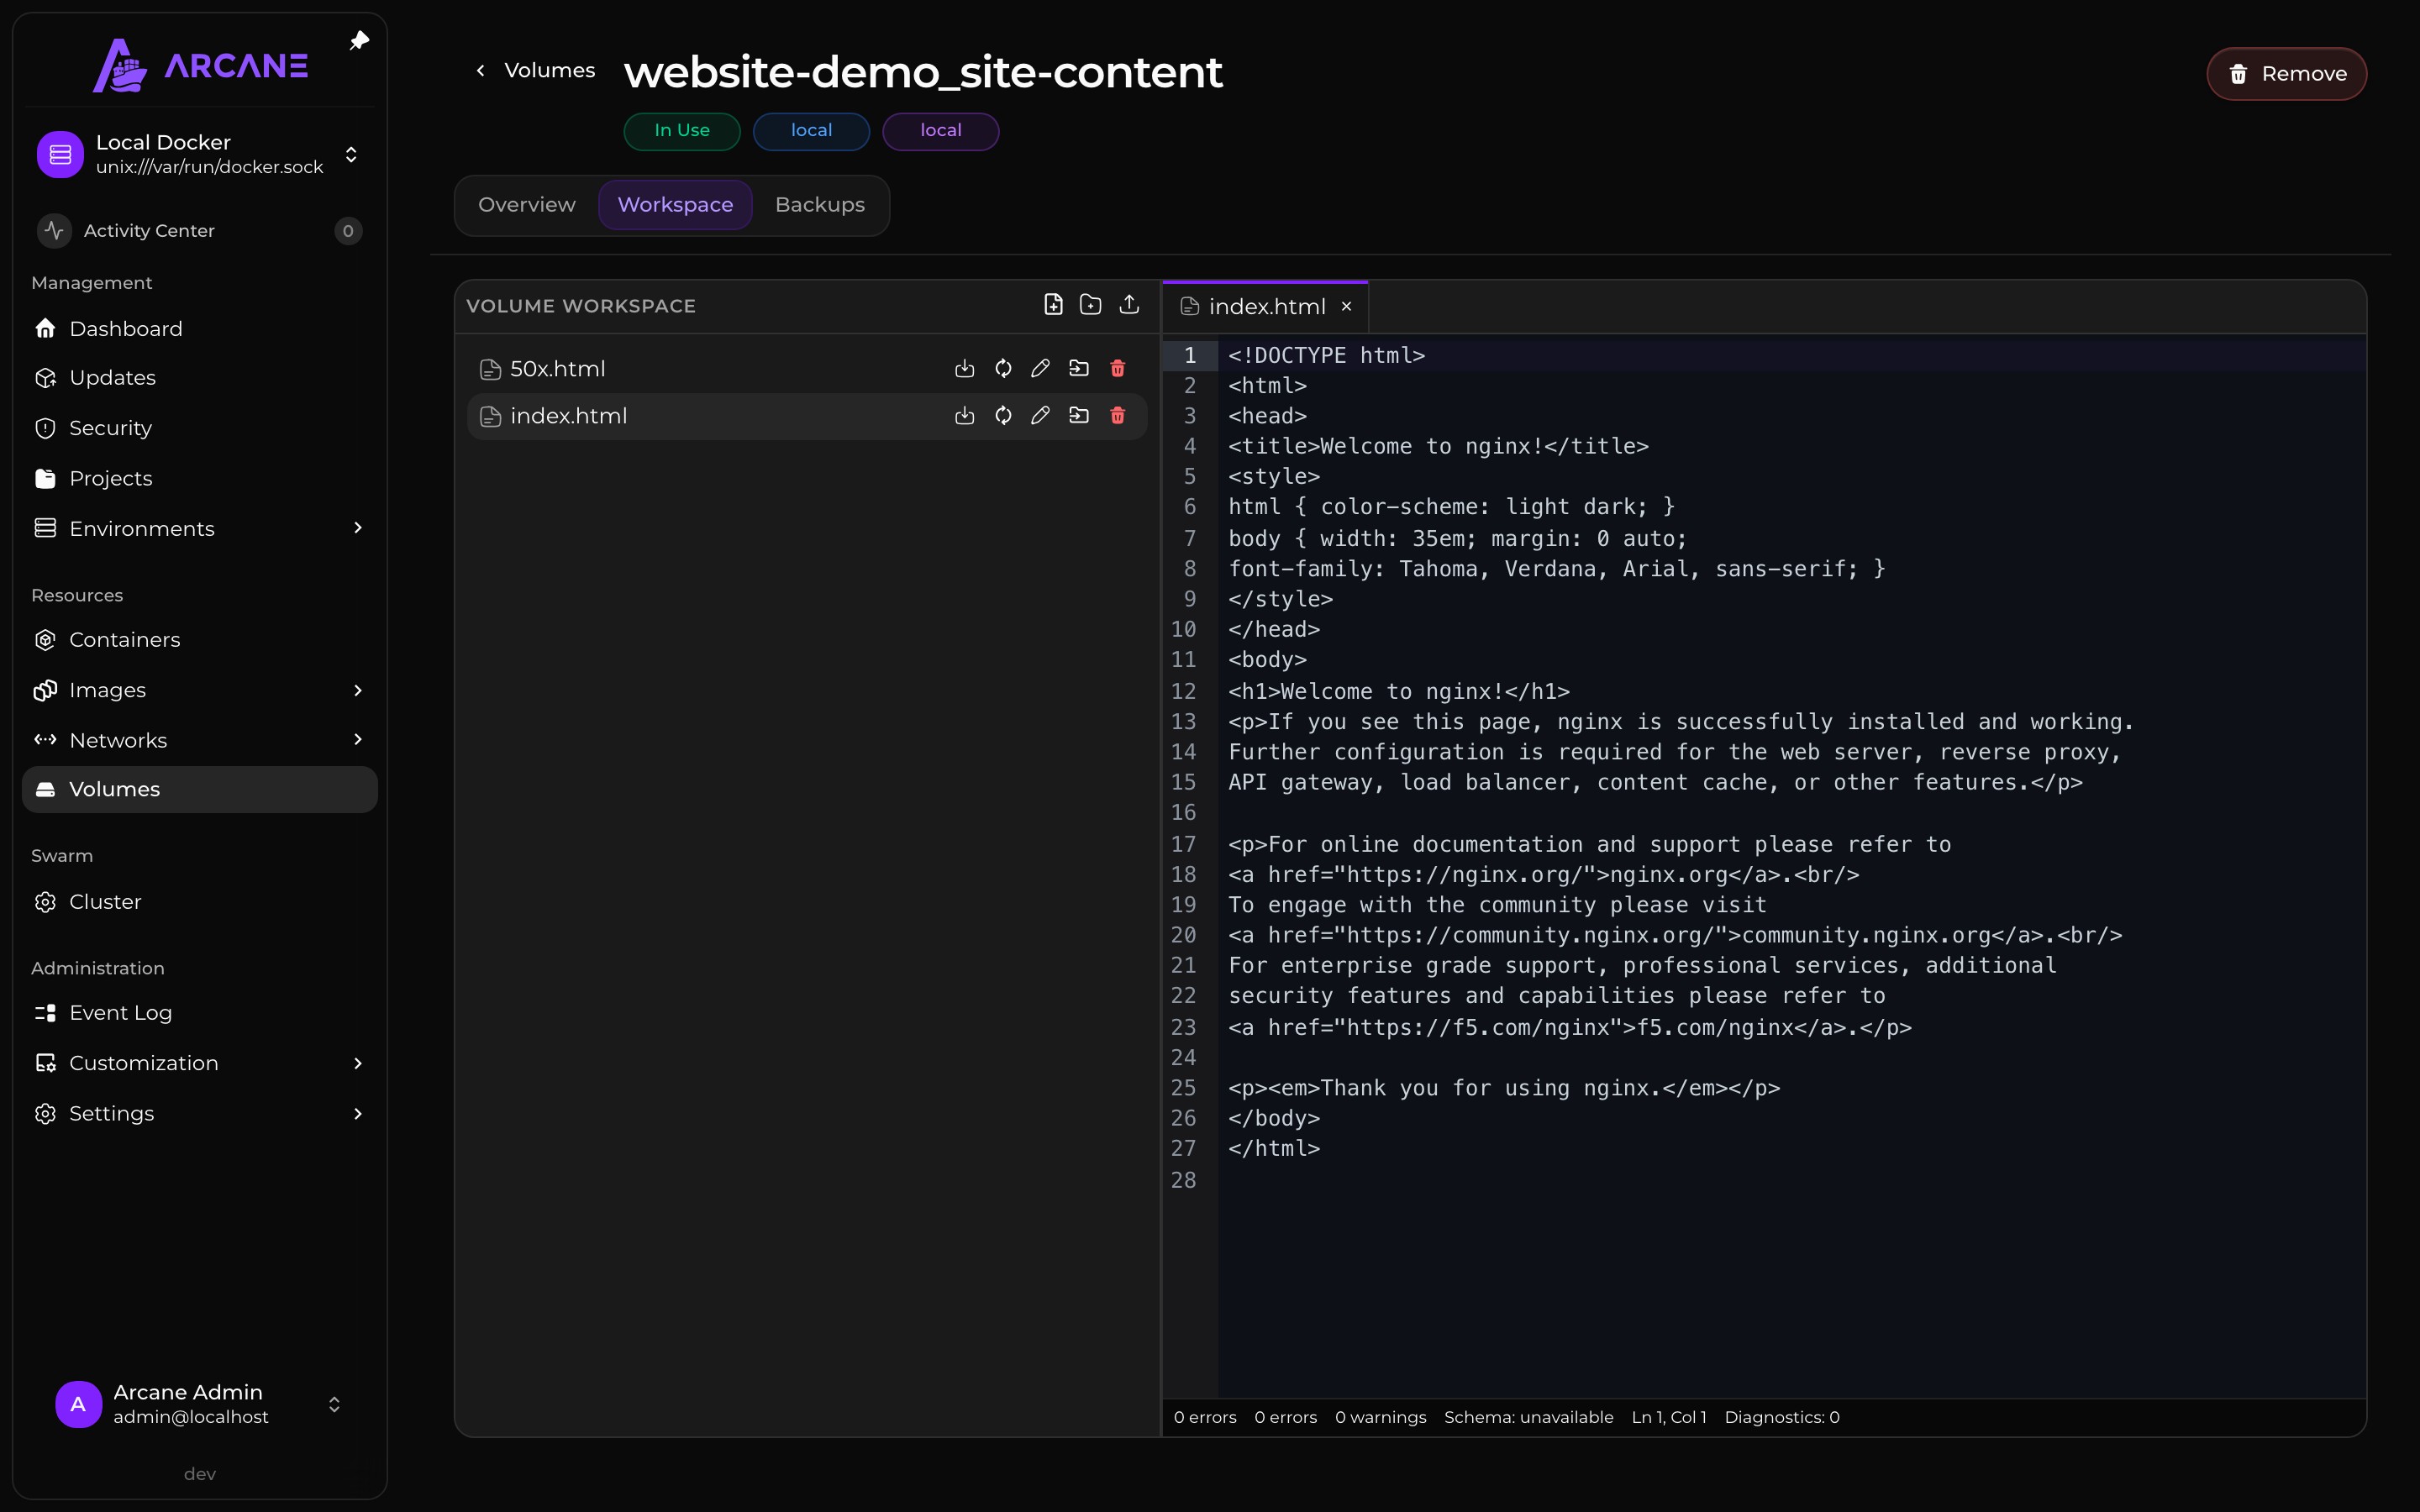Expand the Networks submenu chevron
Viewport: 2420px width, 1512px height.
[x=358, y=740]
